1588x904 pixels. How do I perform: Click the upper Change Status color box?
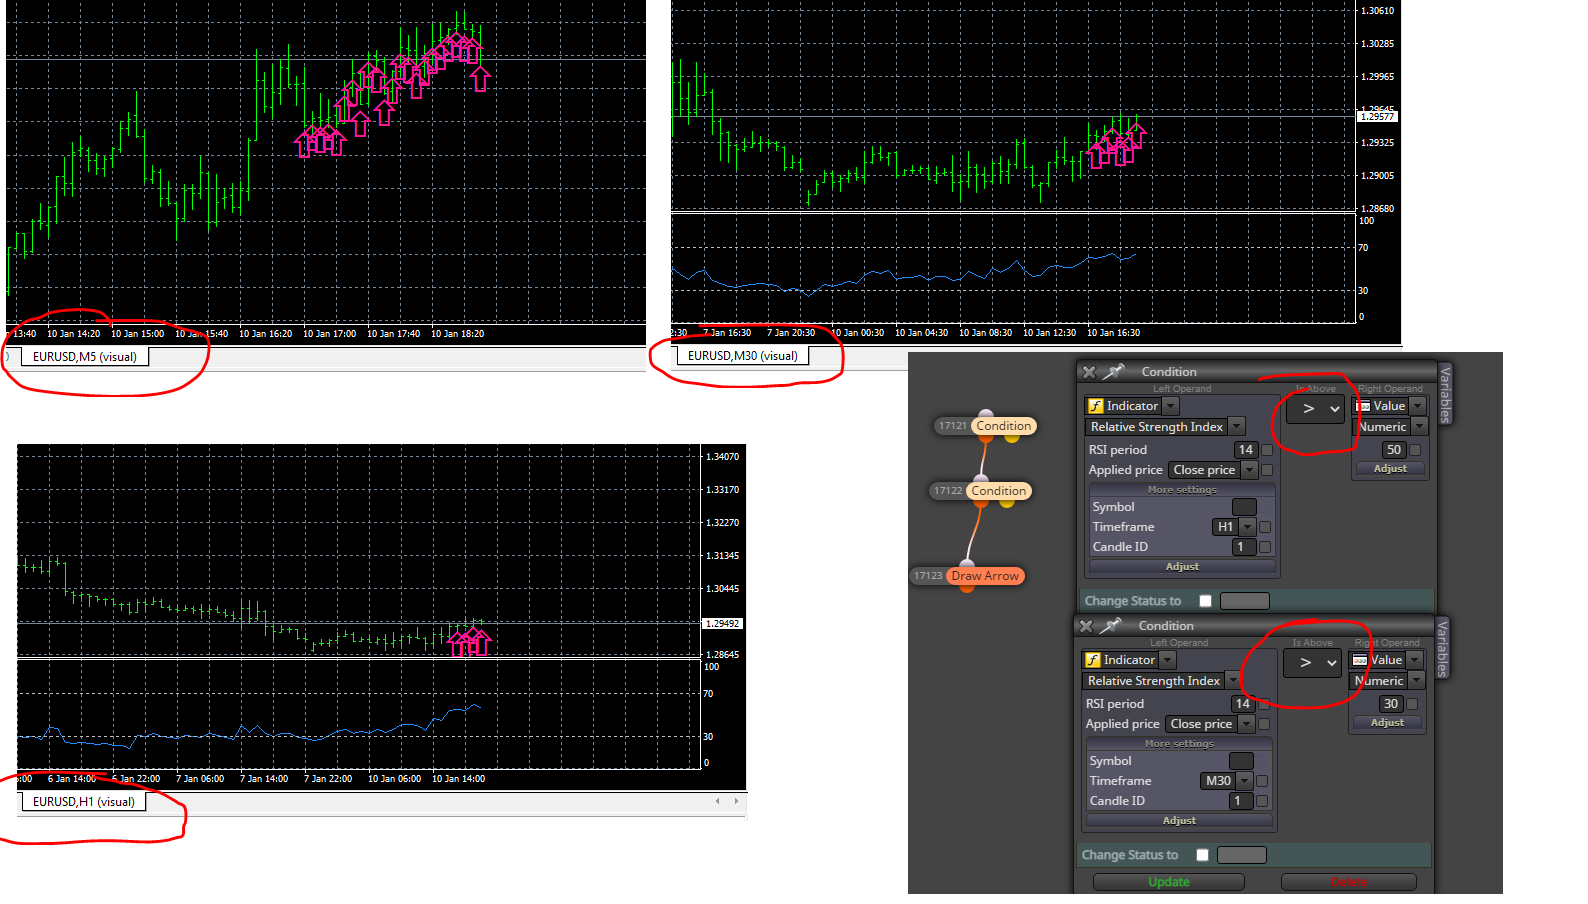(1245, 601)
